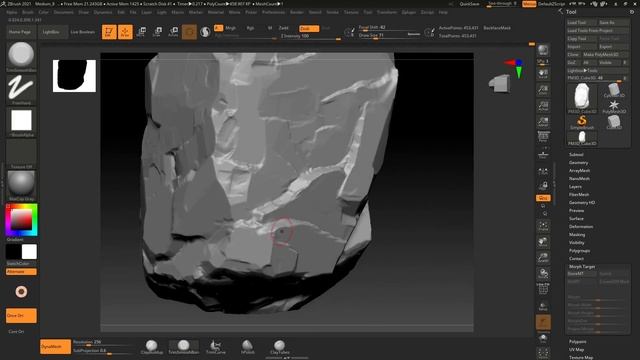Select the Move gizmo mode icon
Screen dimensions: 640x360
141,32
